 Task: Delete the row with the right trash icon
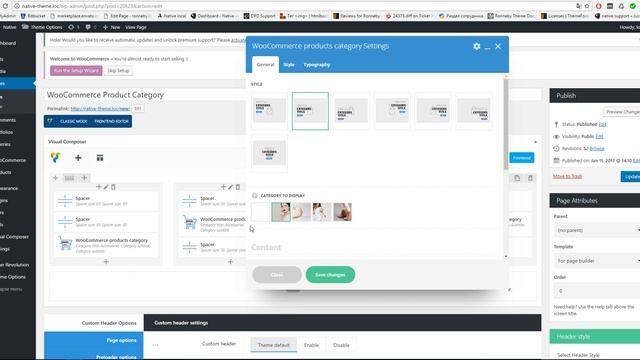coord(530,178)
